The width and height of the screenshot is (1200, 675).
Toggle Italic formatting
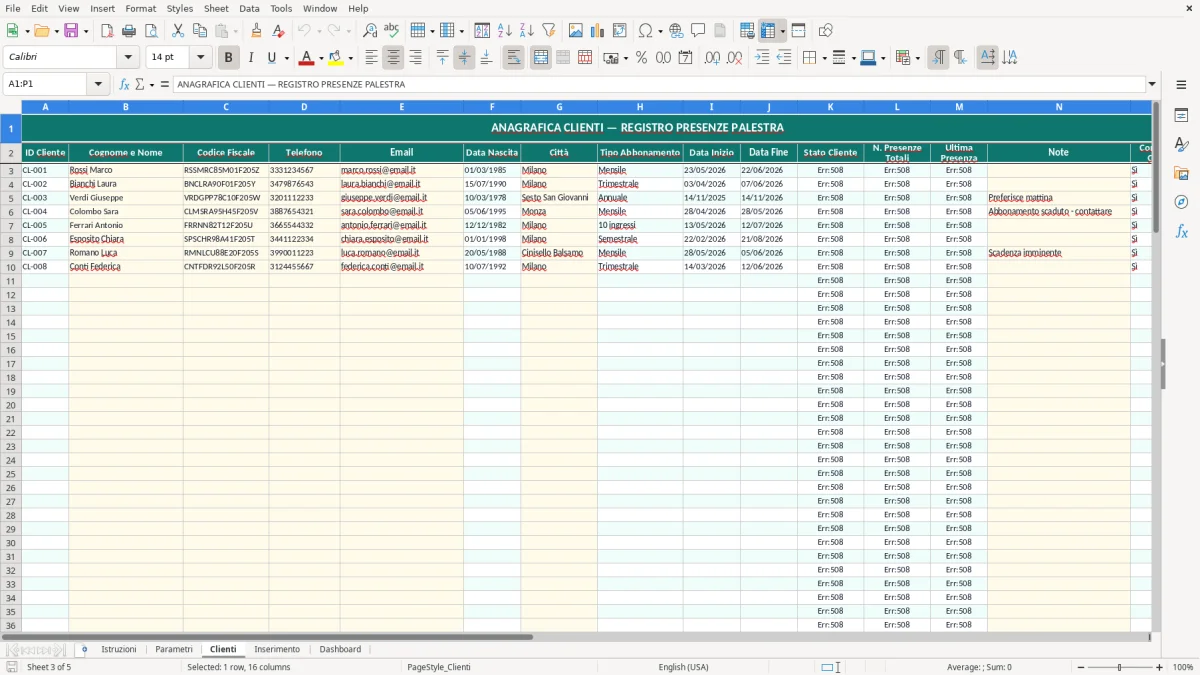coord(251,58)
